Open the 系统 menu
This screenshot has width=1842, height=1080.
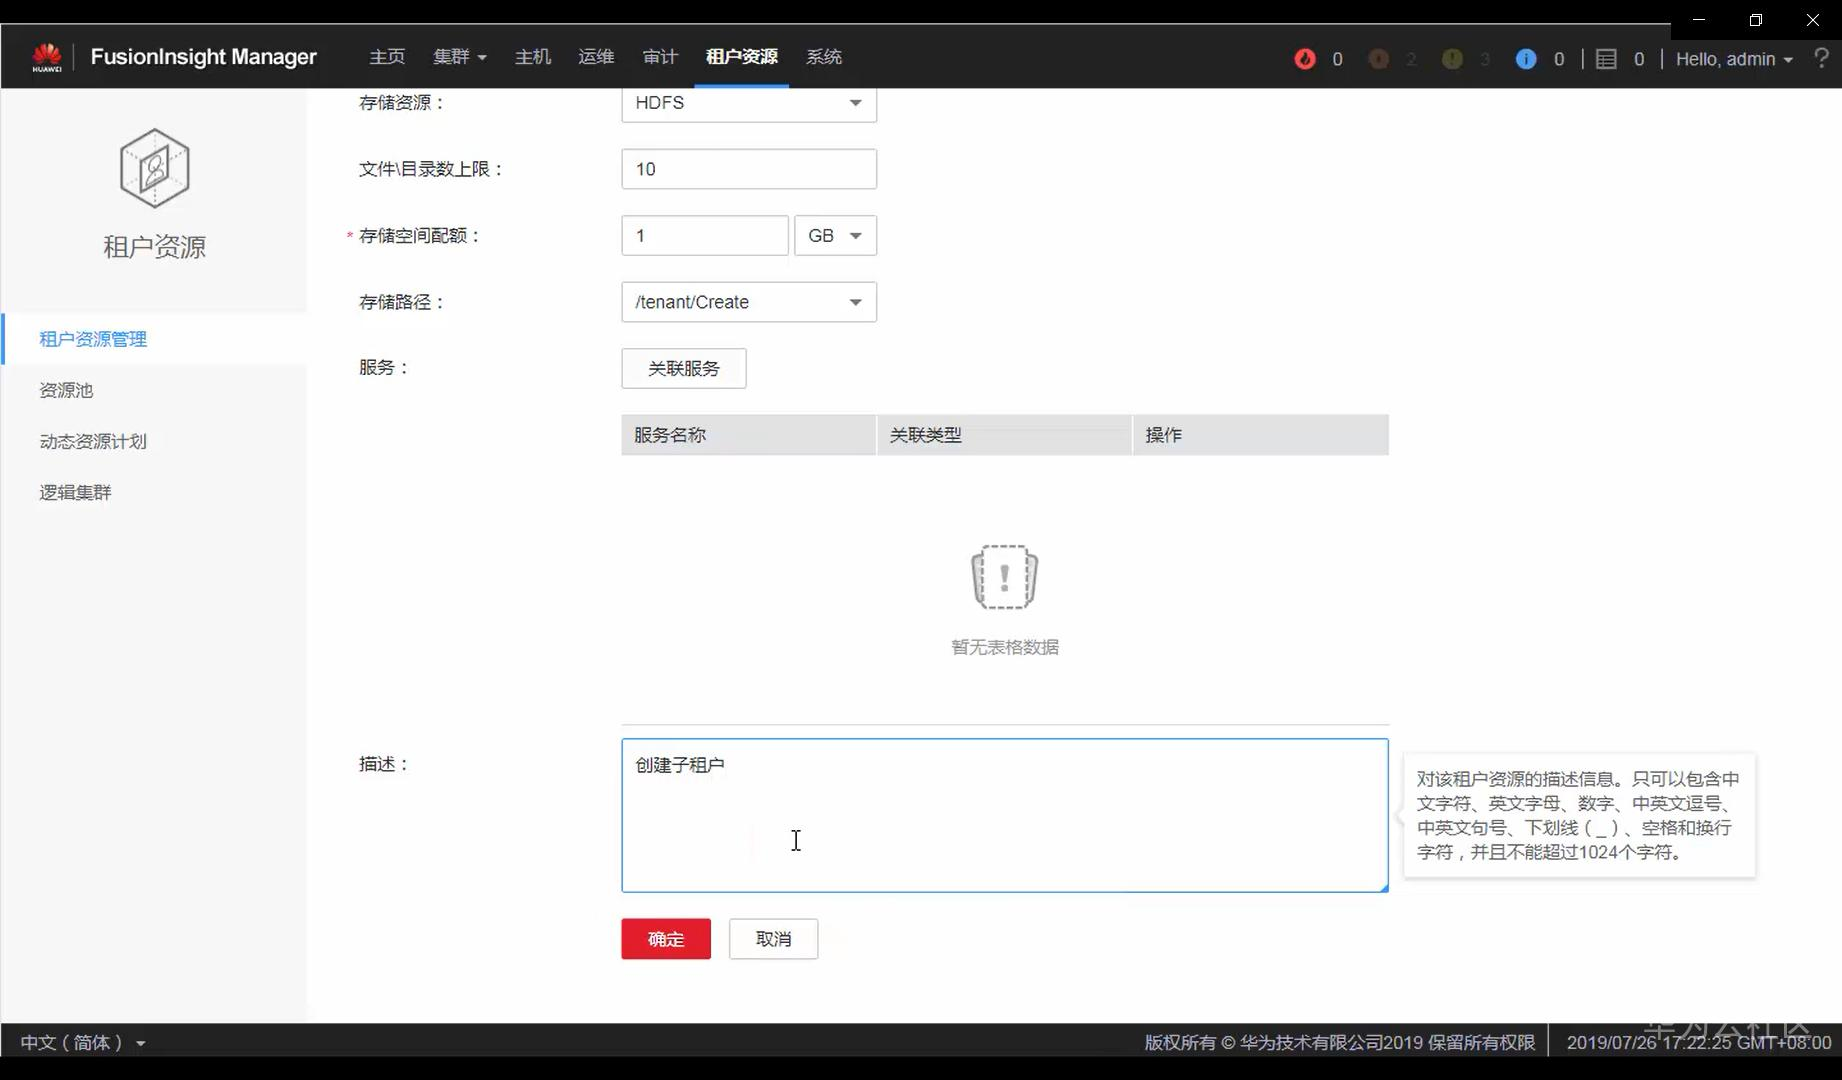[824, 57]
